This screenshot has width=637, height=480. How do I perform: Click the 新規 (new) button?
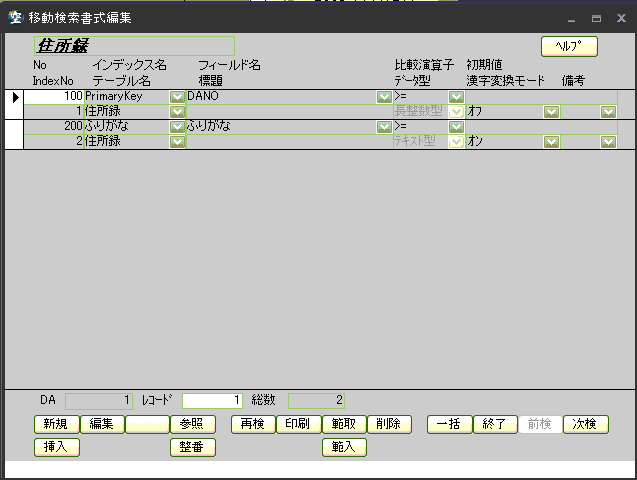point(56,424)
